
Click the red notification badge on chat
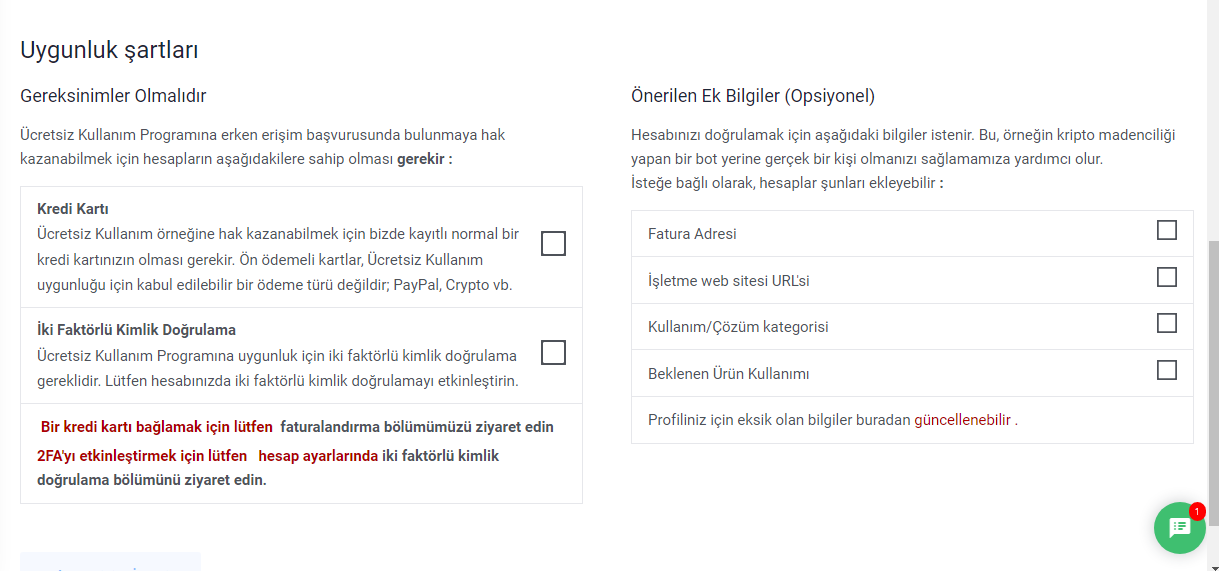click(1197, 511)
